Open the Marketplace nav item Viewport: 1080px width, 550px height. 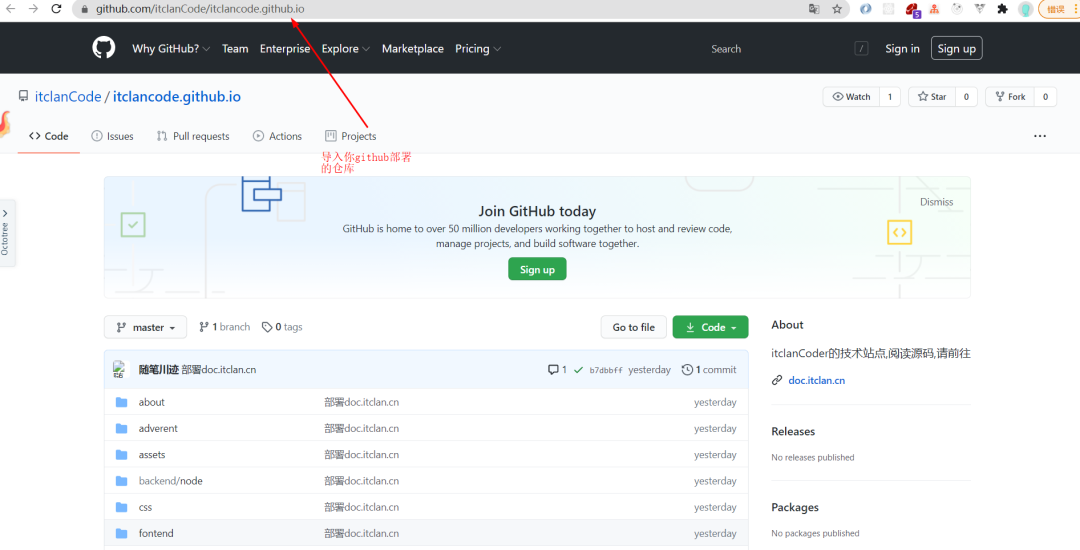[x=413, y=49]
